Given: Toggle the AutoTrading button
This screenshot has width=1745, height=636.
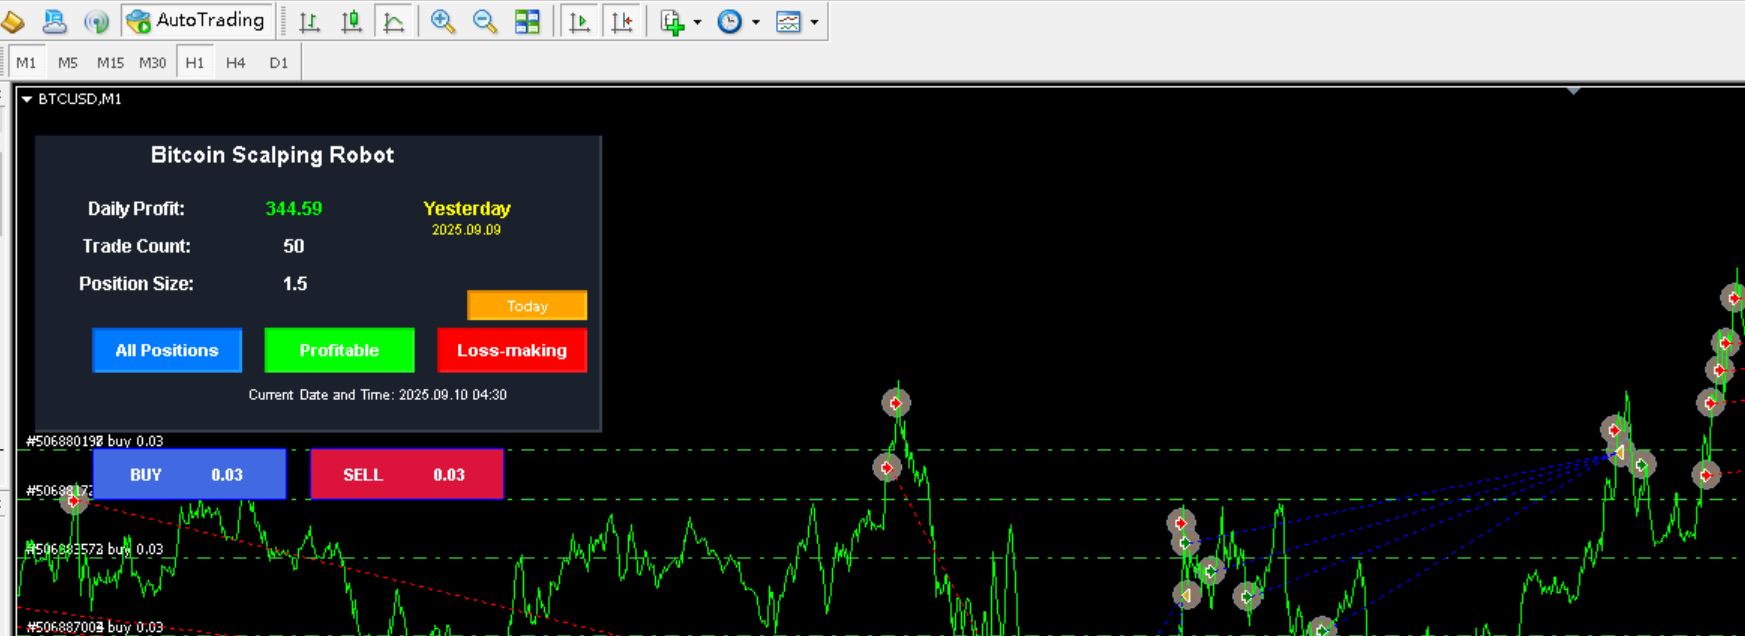Looking at the screenshot, I should 196,20.
